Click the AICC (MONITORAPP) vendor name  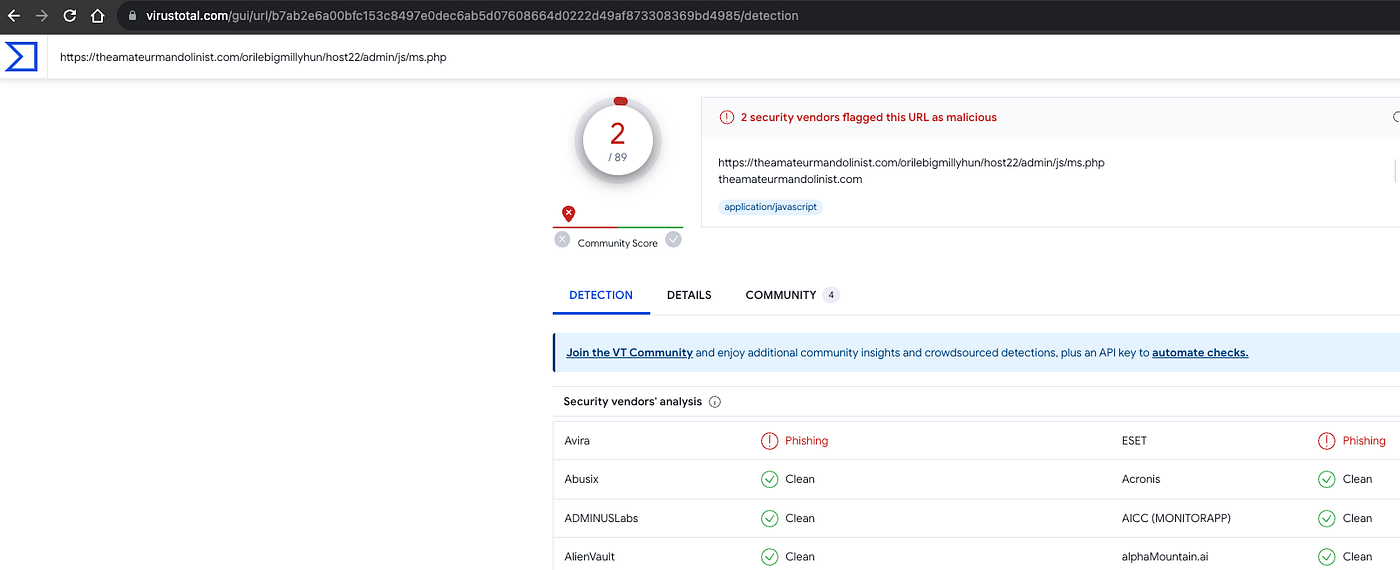(x=1176, y=518)
